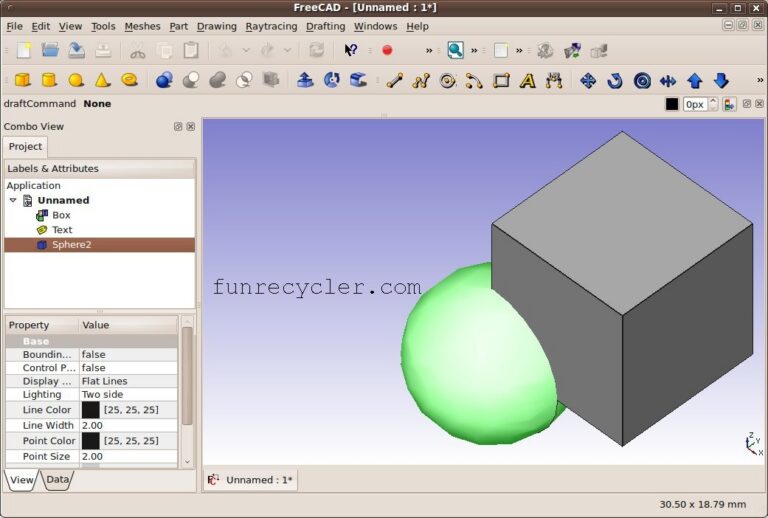The height and width of the screenshot is (518, 768).
Task: Open the File menu
Action: 14,26
